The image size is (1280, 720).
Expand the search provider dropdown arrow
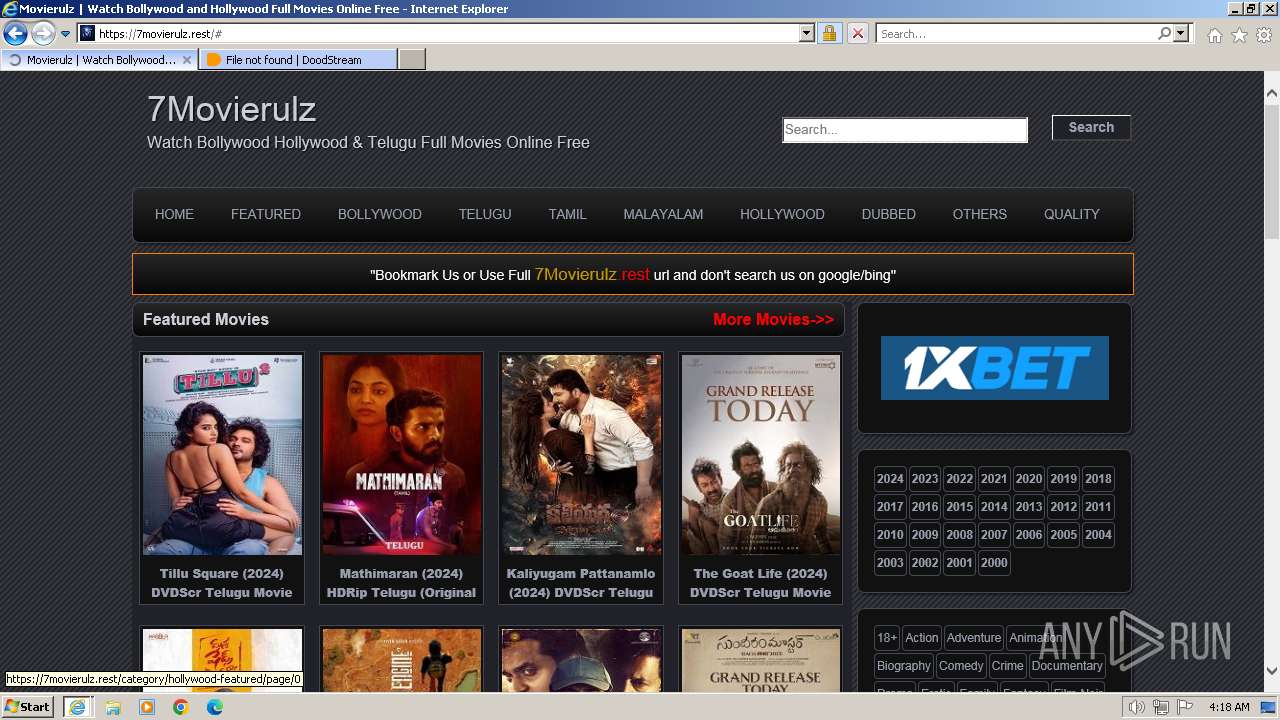click(x=1181, y=34)
